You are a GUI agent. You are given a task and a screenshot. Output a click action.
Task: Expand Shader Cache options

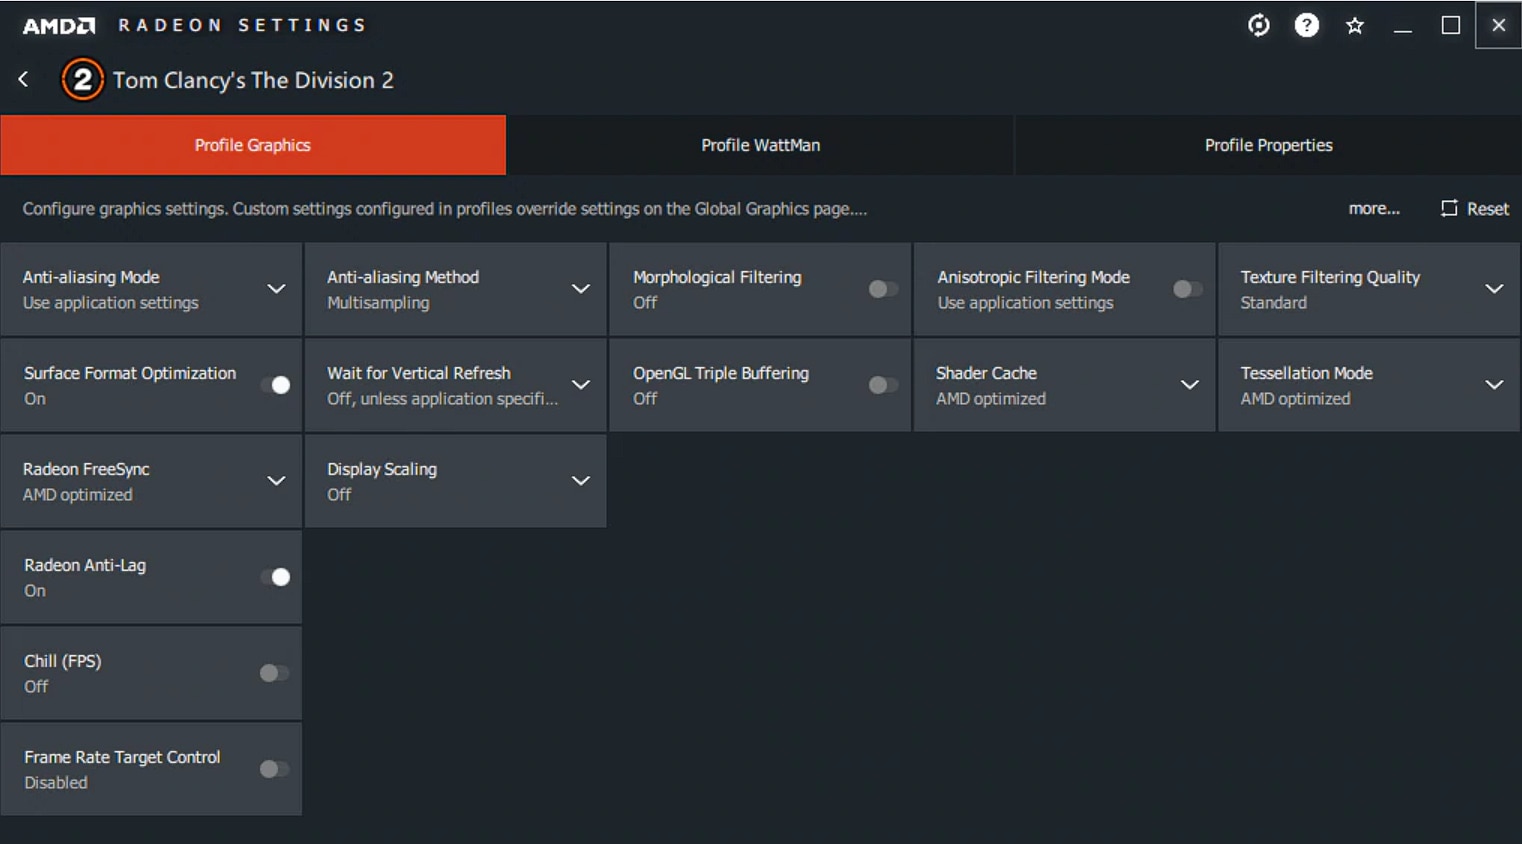point(1190,385)
